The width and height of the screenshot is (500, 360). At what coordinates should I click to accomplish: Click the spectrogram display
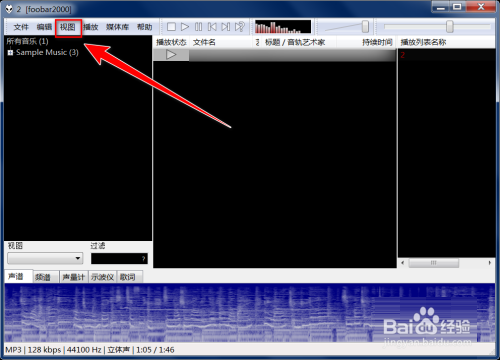point(250,313)
